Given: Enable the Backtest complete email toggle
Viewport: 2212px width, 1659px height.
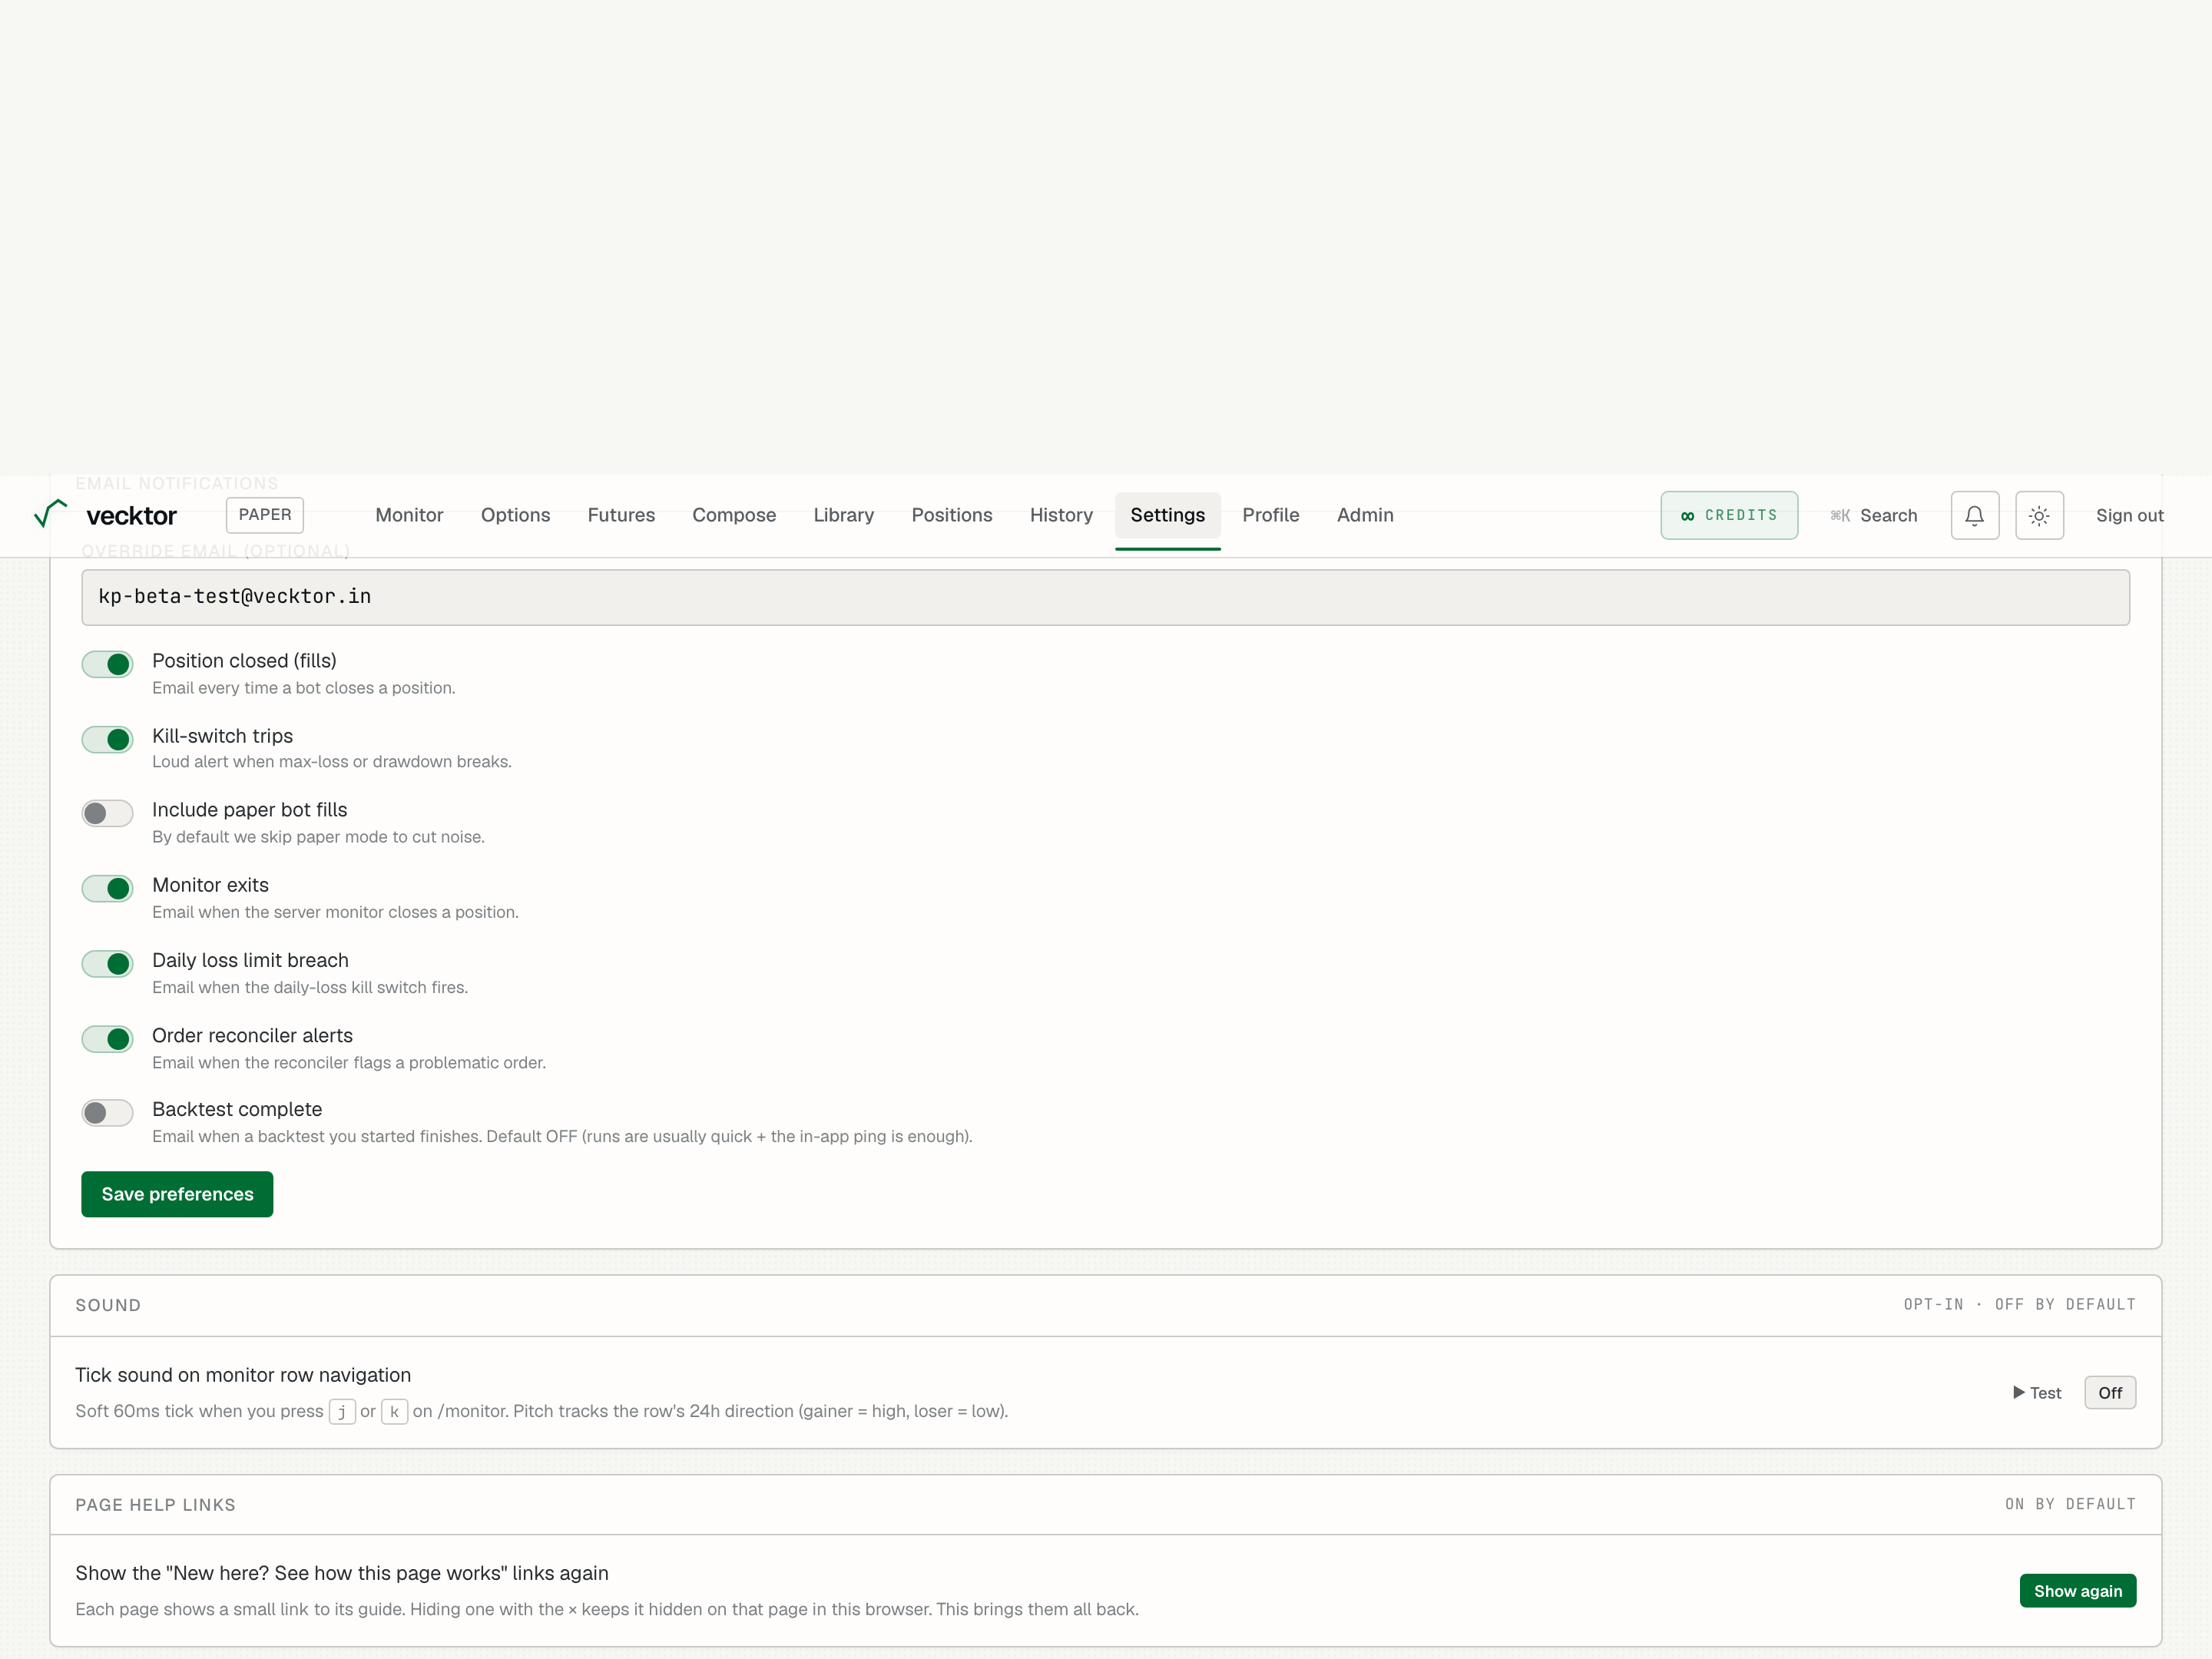Looking at the screenshot, I should [x=107, y=1113].
